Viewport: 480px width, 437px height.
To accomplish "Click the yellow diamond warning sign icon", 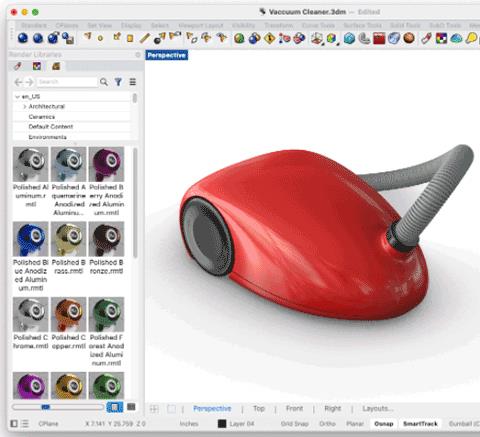I will 269,38.
